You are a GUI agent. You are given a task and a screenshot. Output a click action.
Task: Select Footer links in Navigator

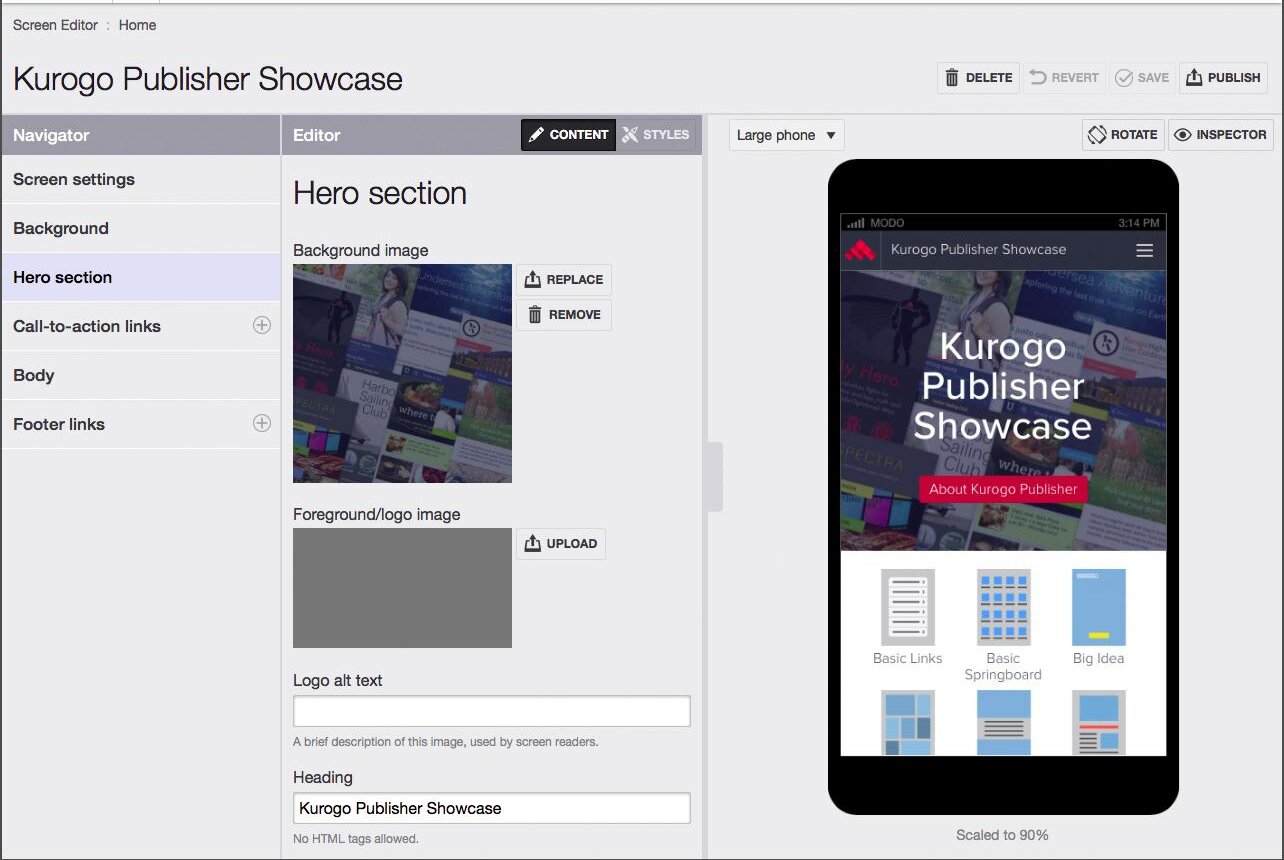[x=141, y=425]
